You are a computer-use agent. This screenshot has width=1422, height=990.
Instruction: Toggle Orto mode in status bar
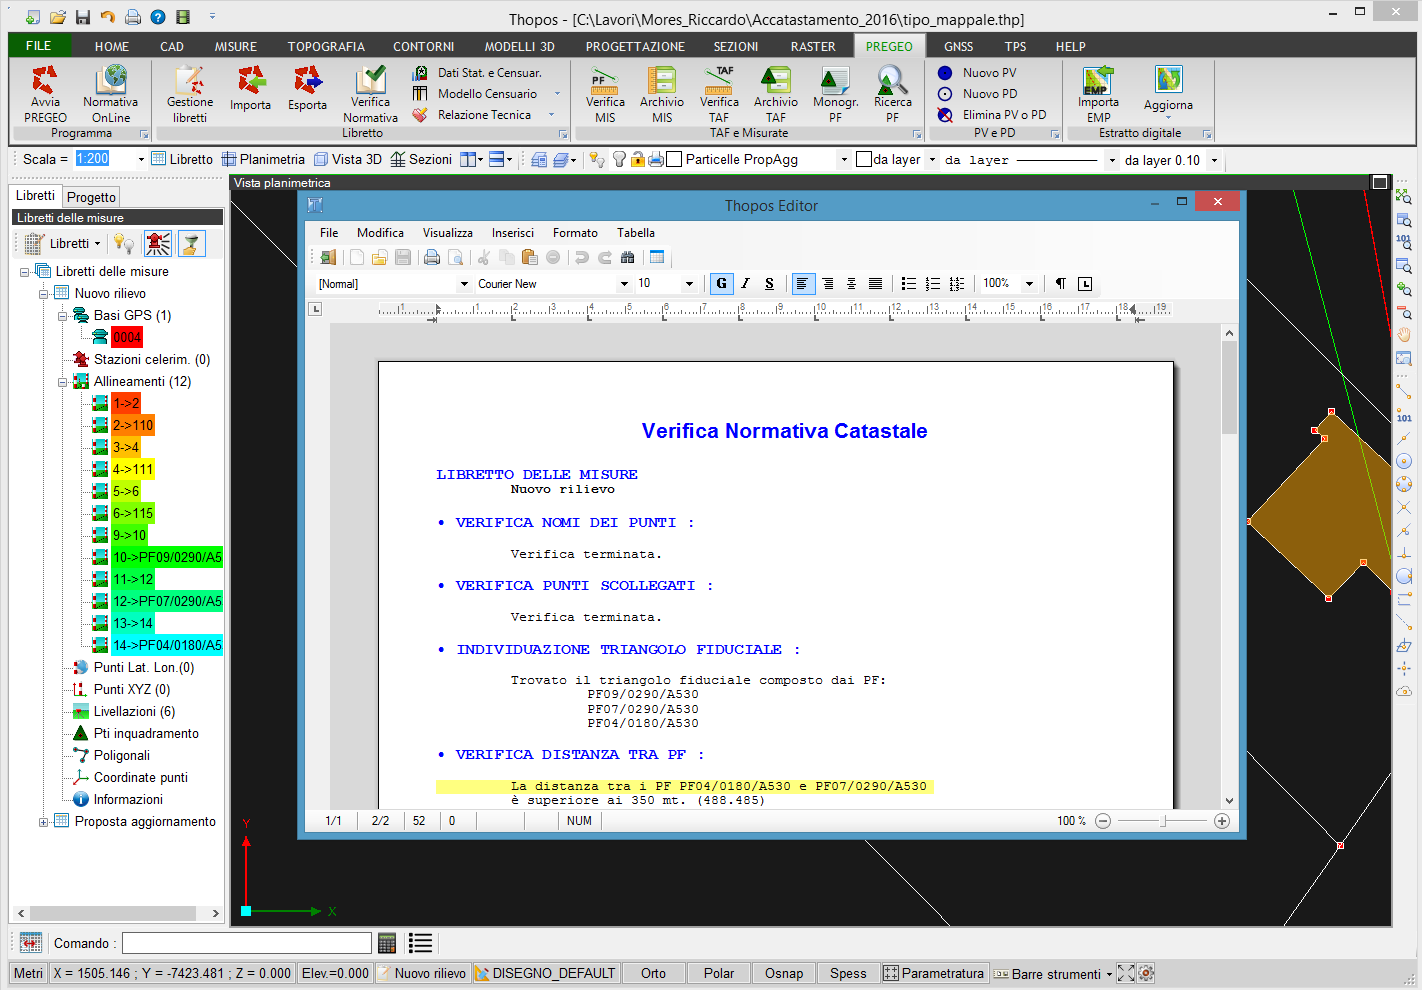(x=653, y=973)
